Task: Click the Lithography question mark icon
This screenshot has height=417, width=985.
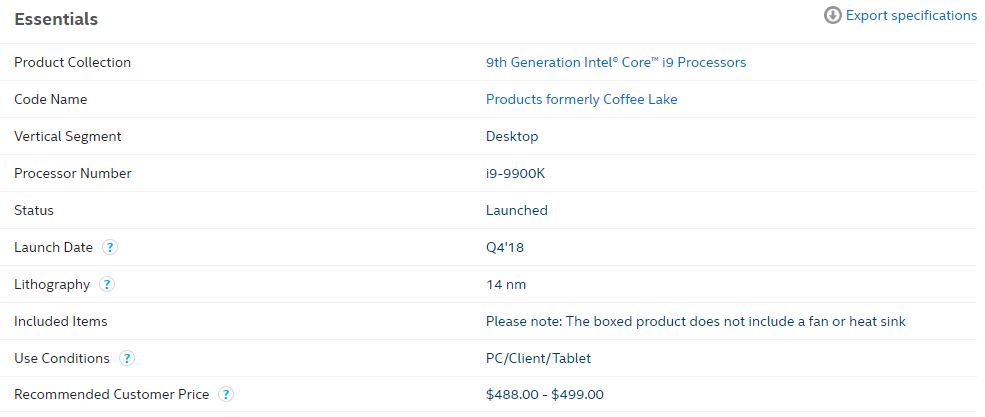Action: click(107, 284)
